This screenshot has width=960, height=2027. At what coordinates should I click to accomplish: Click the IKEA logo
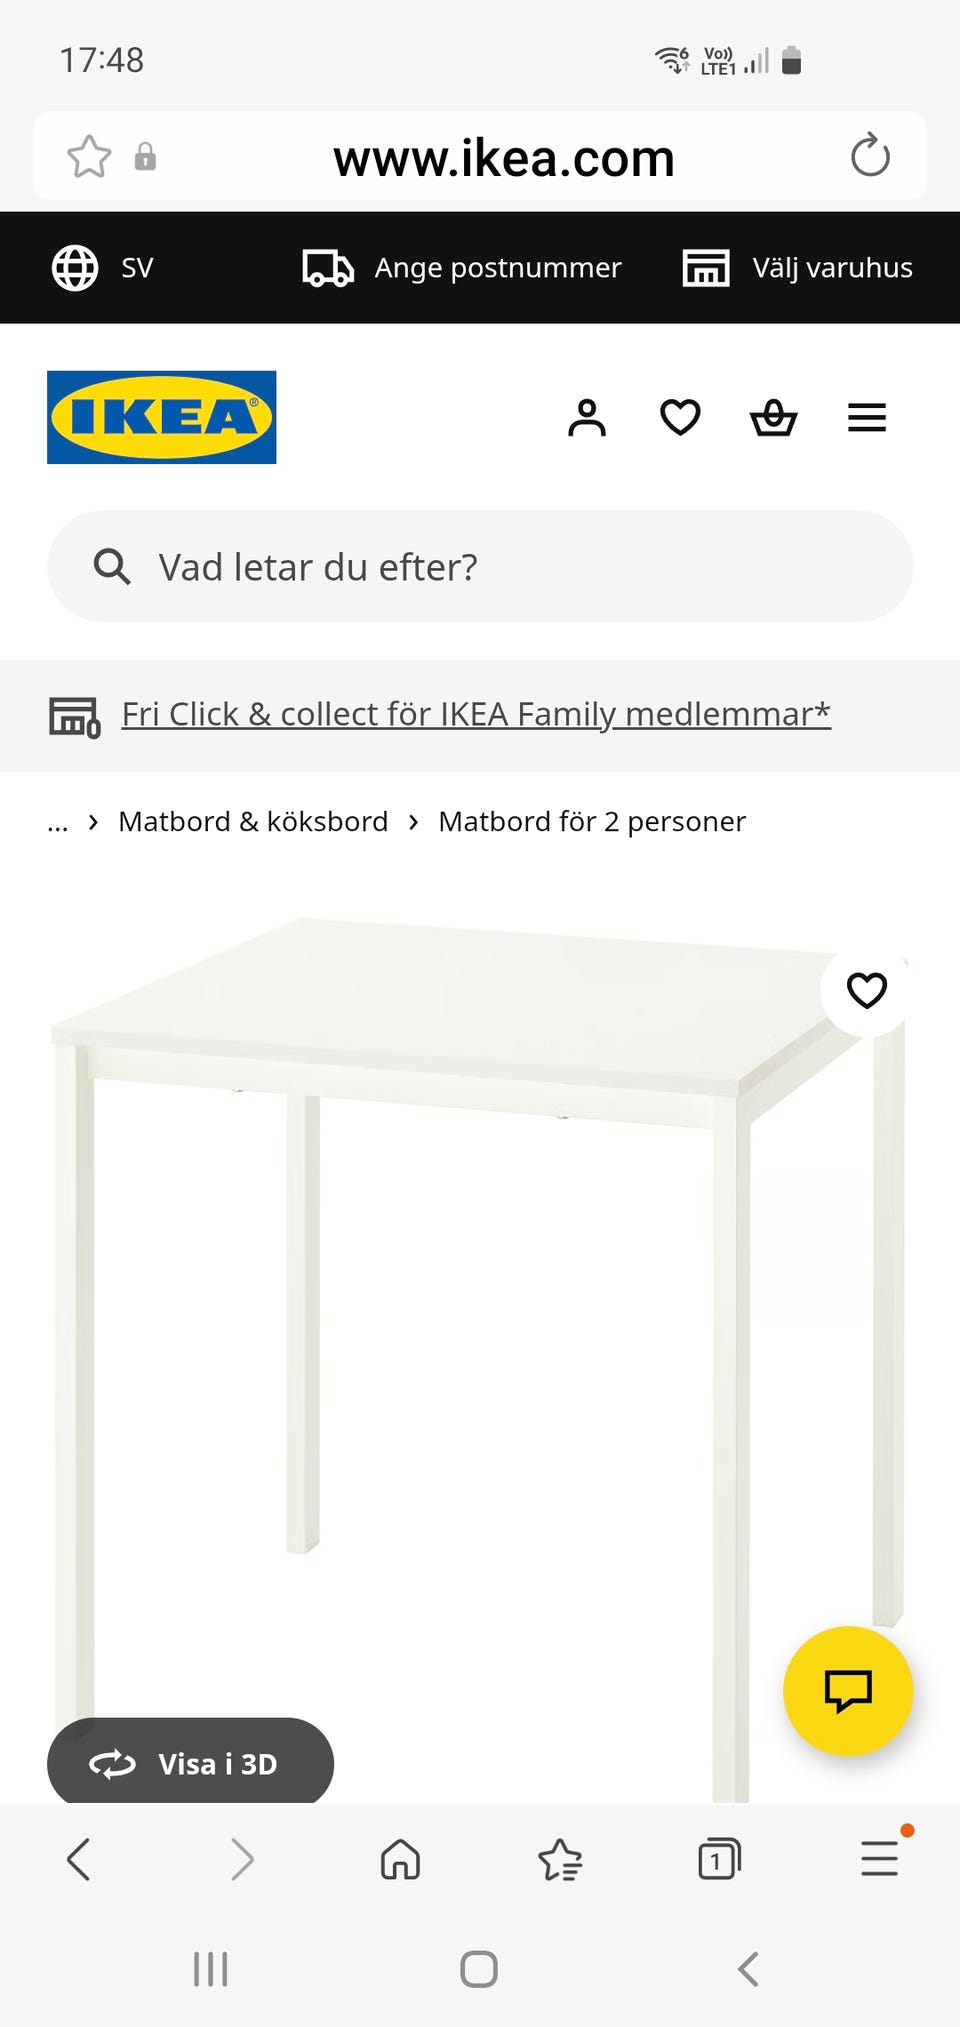click(162, 417)
